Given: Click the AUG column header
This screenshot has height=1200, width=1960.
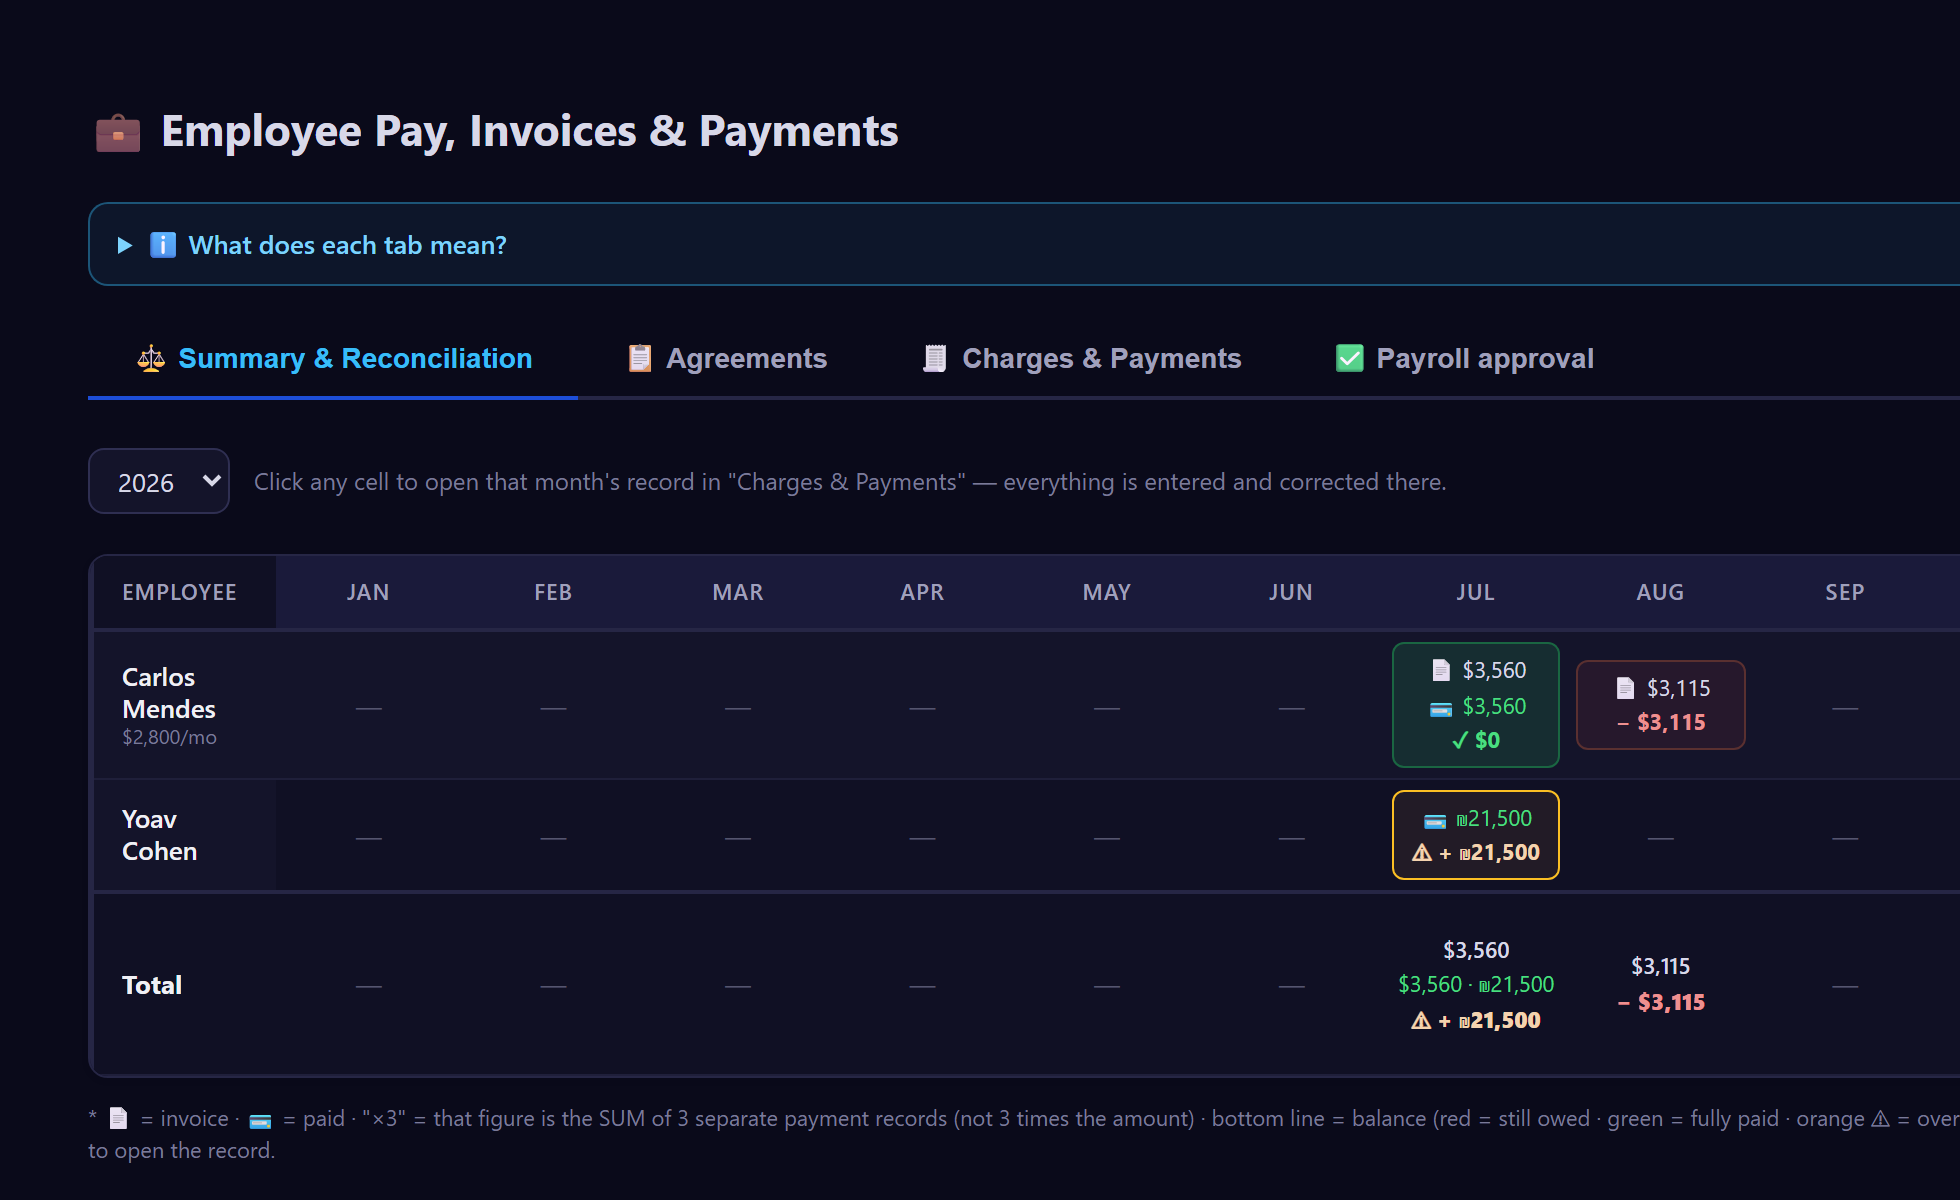Looking at the screenshot, I should pos(1660,592).
